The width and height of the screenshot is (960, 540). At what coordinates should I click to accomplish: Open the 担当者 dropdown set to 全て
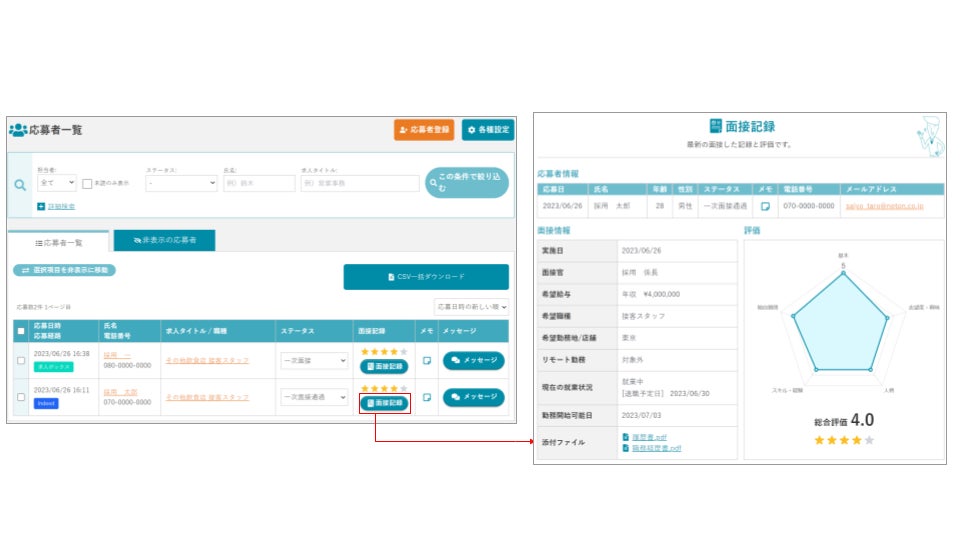coord(56,182)
